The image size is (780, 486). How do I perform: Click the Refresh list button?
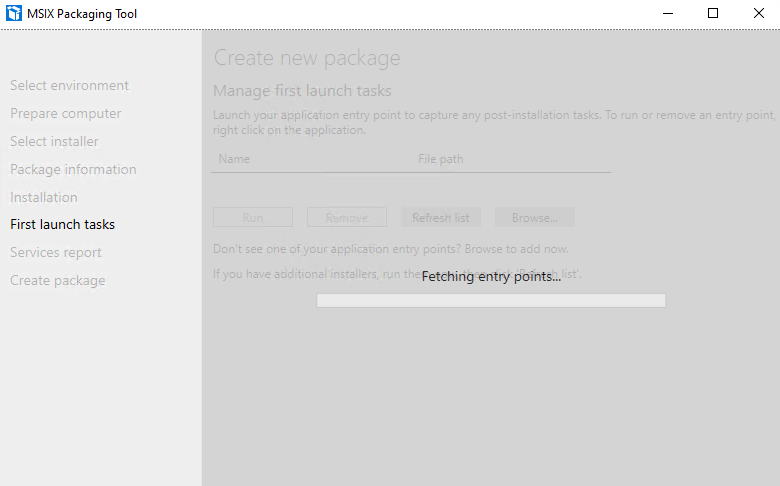click(441, 217)
